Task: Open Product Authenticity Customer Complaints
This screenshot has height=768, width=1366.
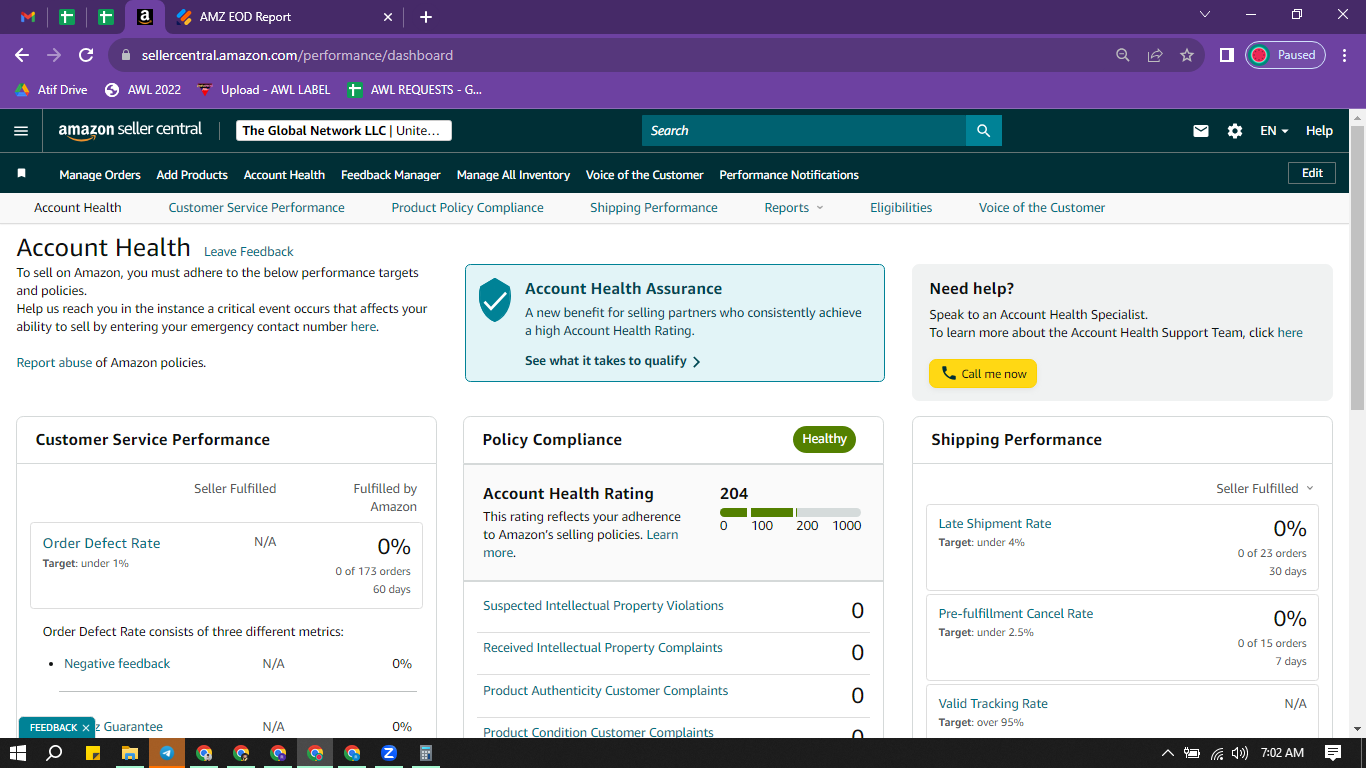Action: pos(605,691)
